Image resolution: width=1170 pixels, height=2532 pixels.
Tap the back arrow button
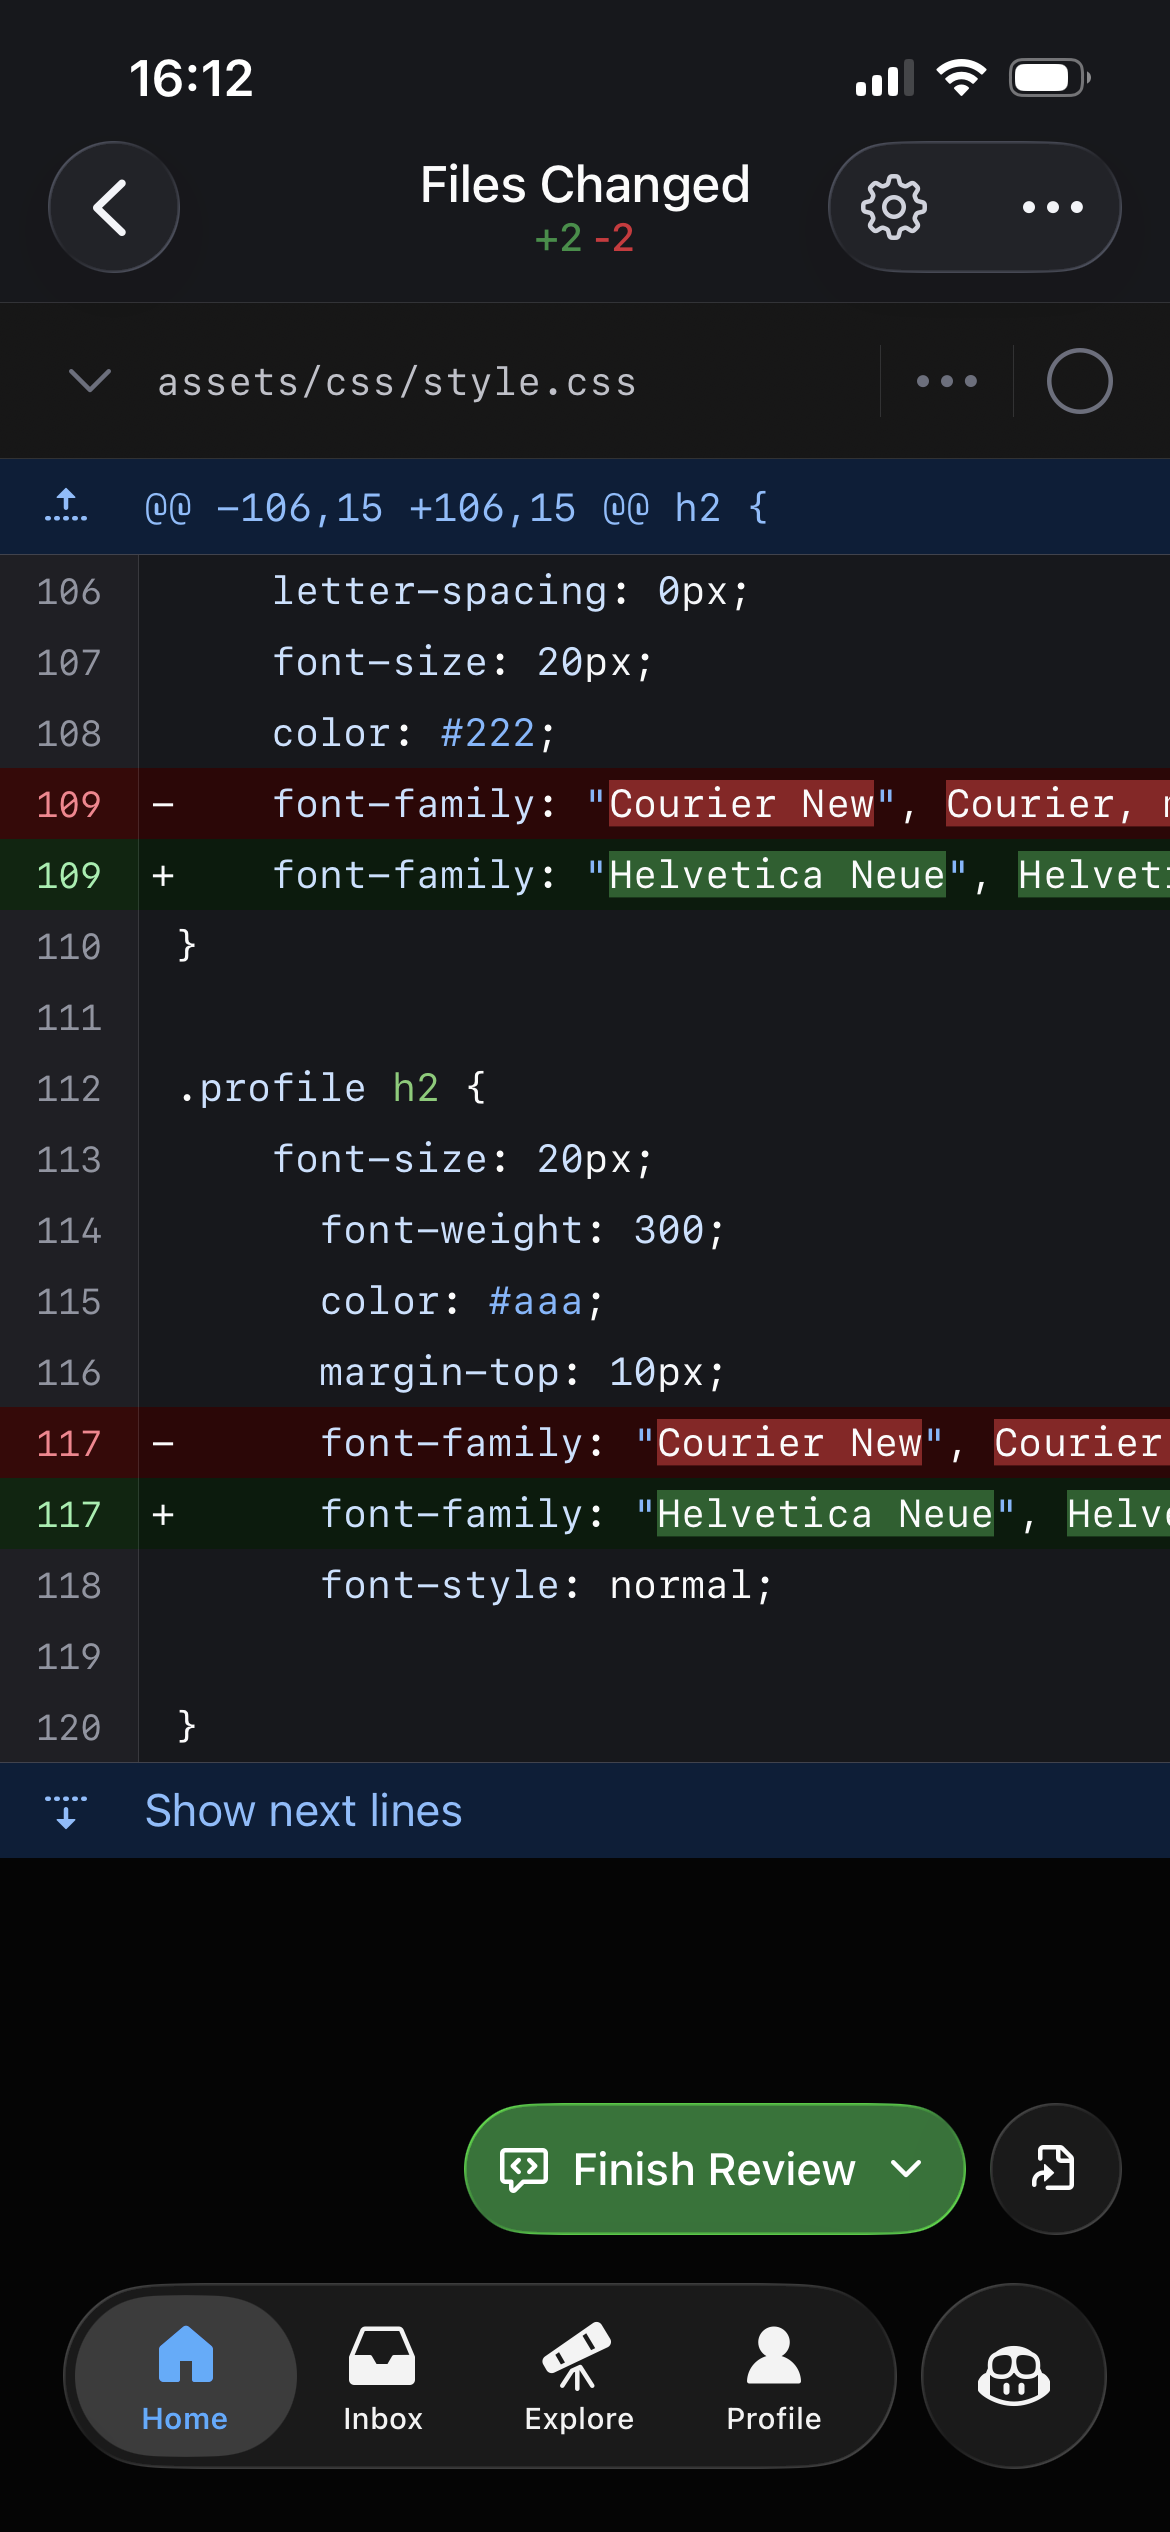pos(113,207)
